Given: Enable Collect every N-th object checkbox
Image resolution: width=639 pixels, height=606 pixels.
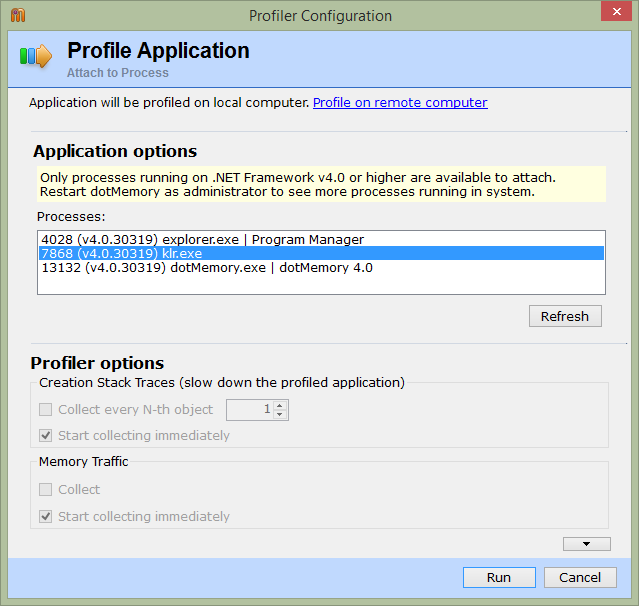Looking at the screenshot, I should (45, 409).
